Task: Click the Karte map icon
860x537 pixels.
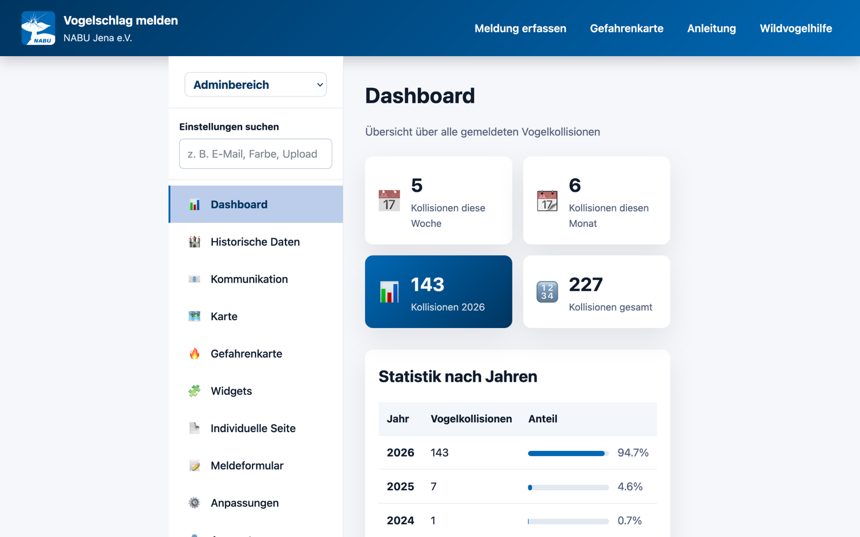Action: point(194,316)
